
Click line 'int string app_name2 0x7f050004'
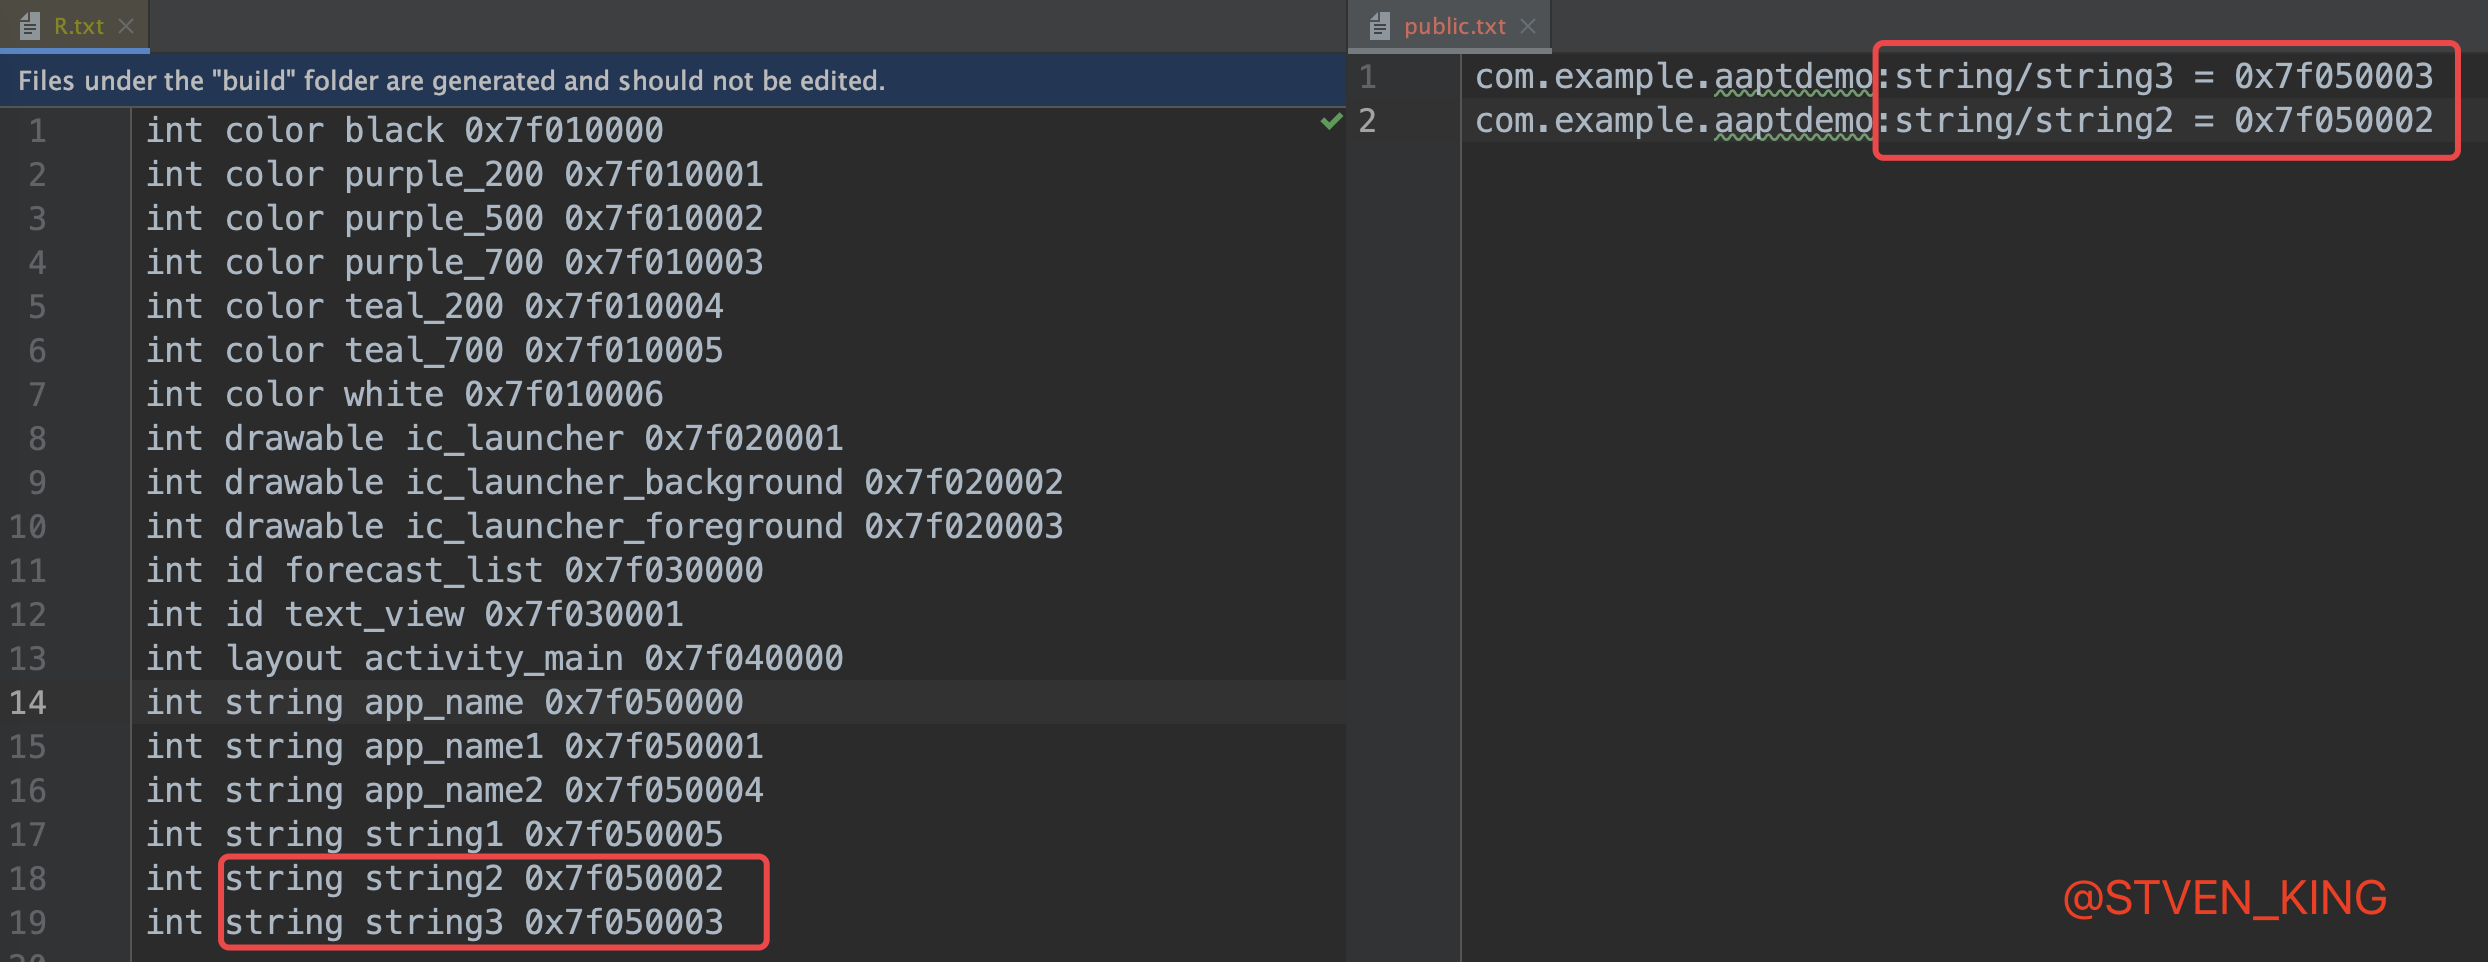pyautogui.click(x=454, y=790)
